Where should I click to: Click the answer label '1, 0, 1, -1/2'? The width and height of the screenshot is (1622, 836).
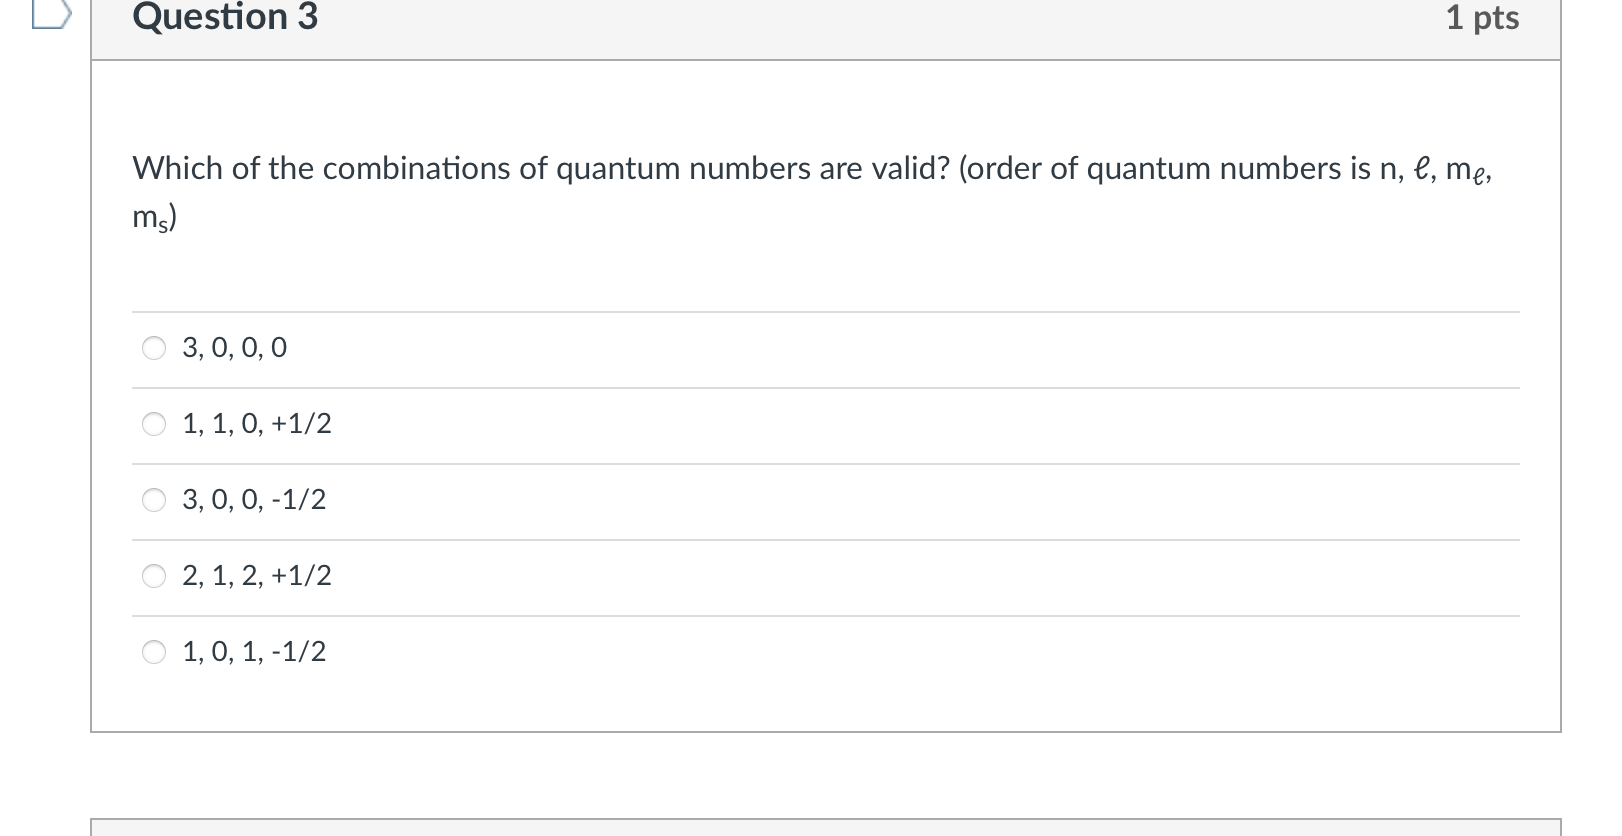coord(254,652)
